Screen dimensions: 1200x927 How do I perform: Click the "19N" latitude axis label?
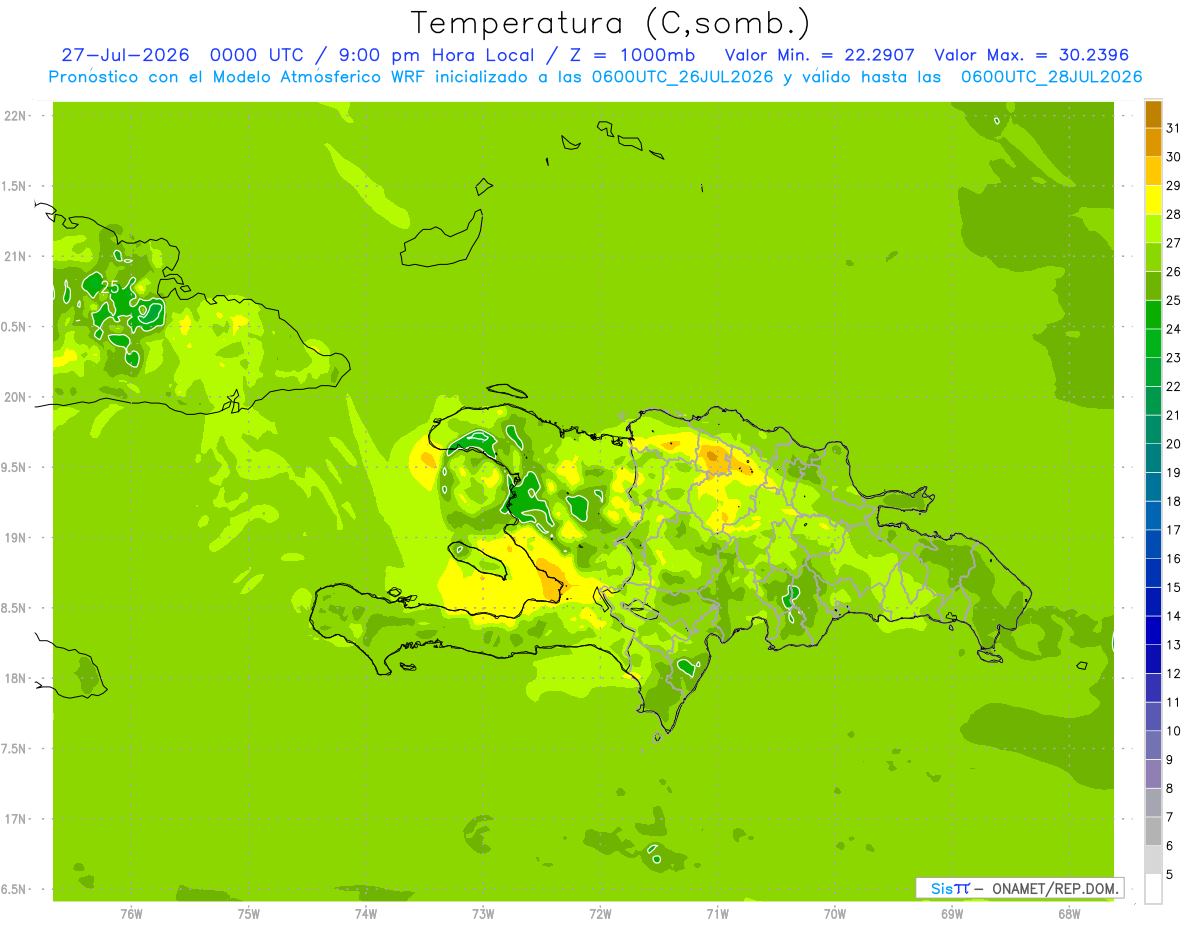15,537
